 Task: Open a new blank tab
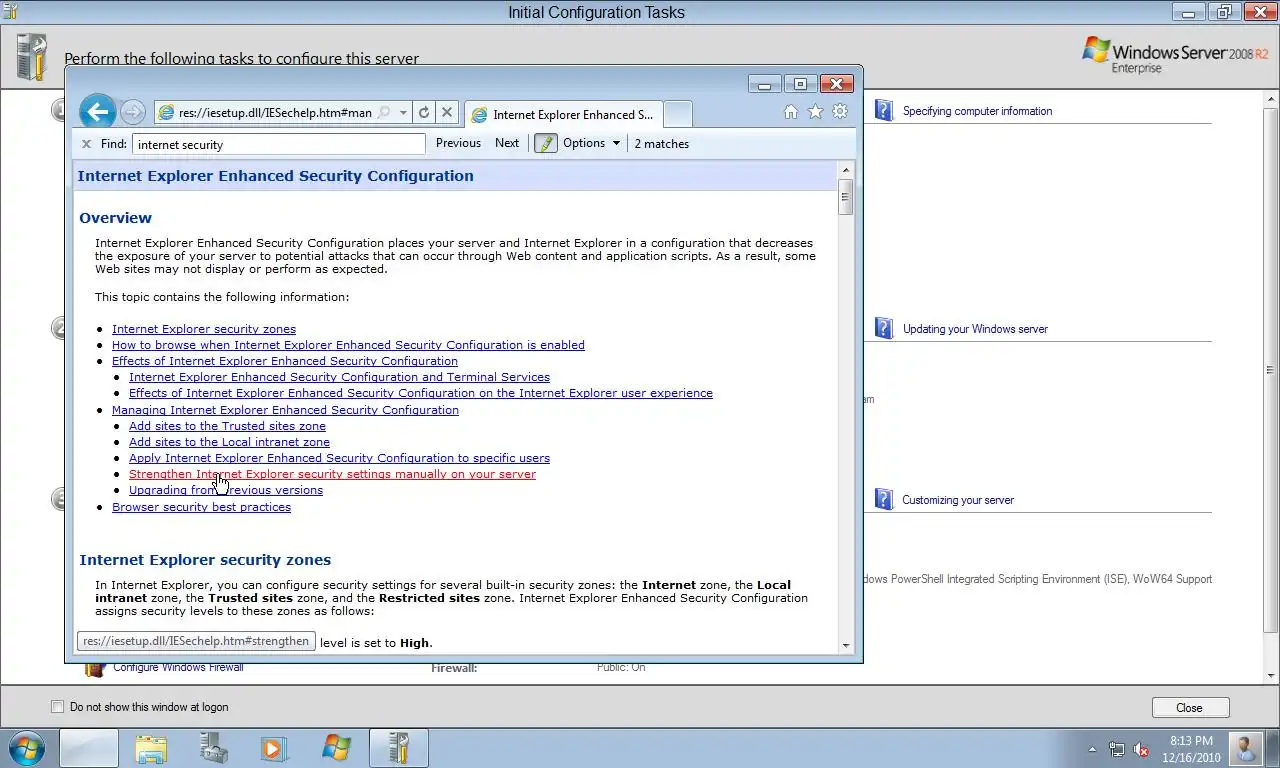pyautogui.click(x=677, y=114)
